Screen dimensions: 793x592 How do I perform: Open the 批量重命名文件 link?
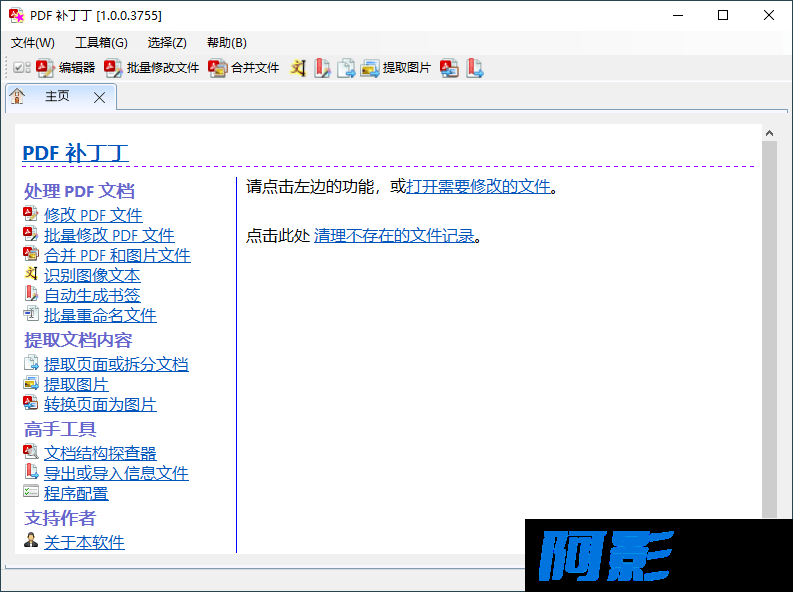(x=100, y=315)
